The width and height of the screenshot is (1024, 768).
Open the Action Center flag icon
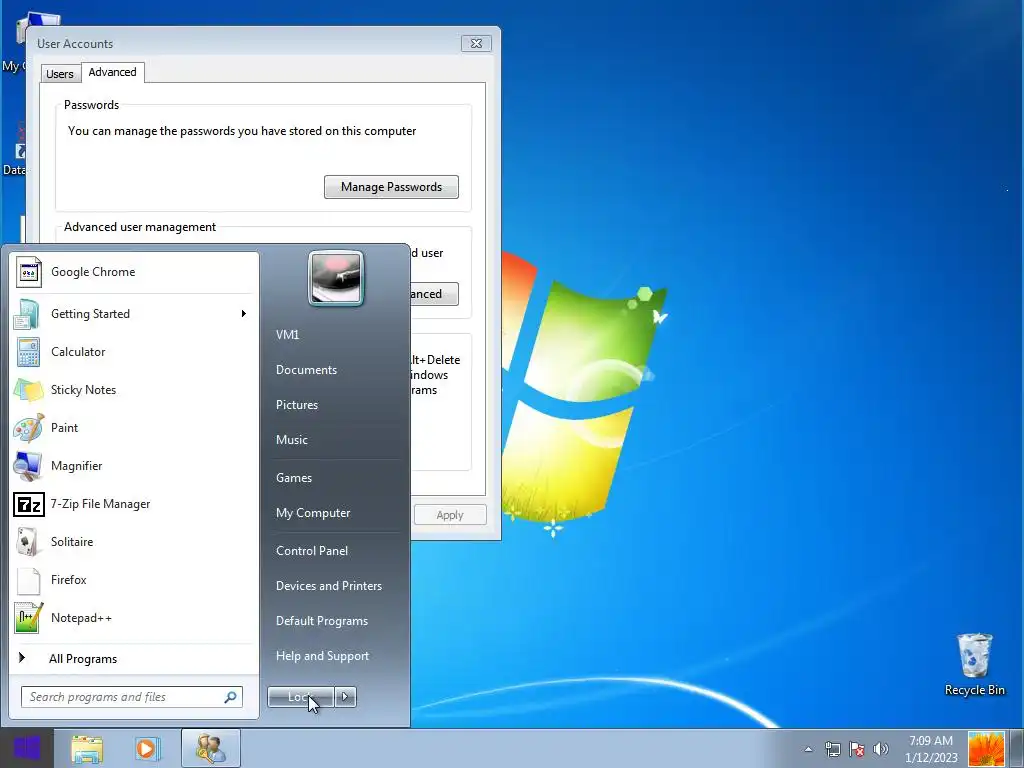[857, 749]
